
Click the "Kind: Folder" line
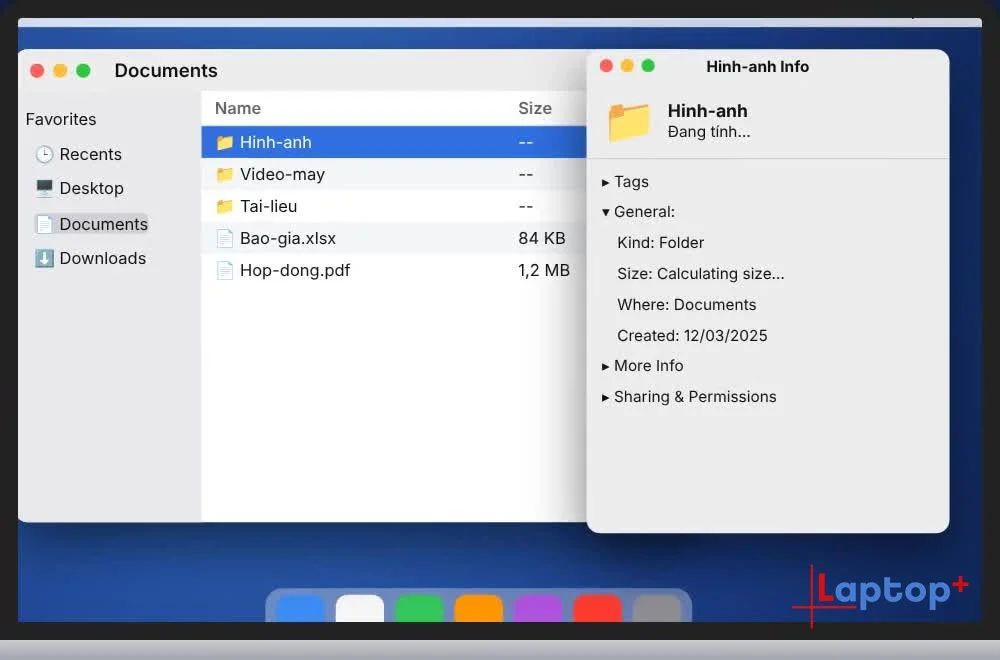pyautogui.click(x=661, y=243)
